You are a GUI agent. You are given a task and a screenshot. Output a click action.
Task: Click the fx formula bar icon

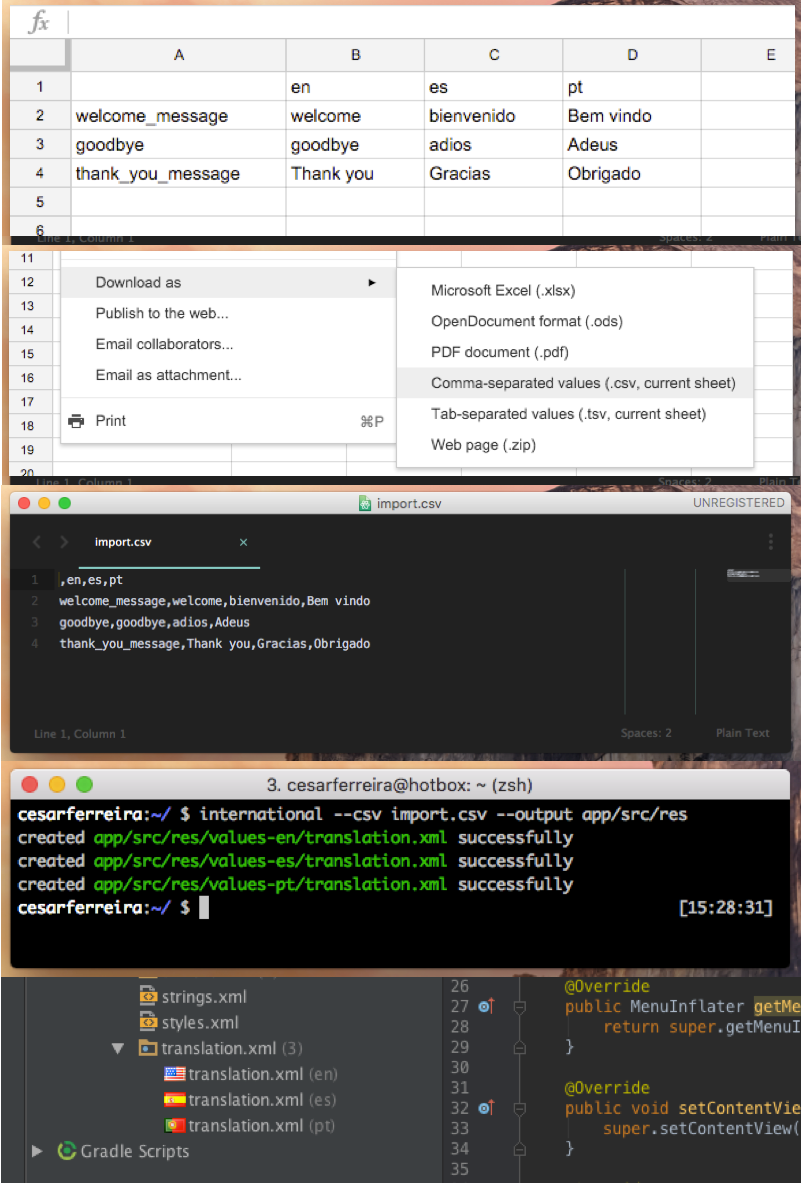click(39, 22)
